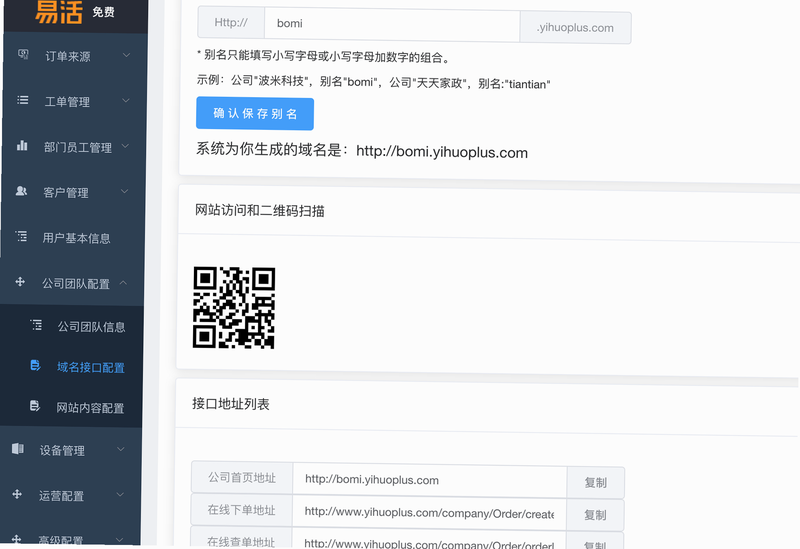The width and height of the screenshot is (800, 549).
Task: Click the 公司团队配置 move icon
Action: tap(20, 282)
